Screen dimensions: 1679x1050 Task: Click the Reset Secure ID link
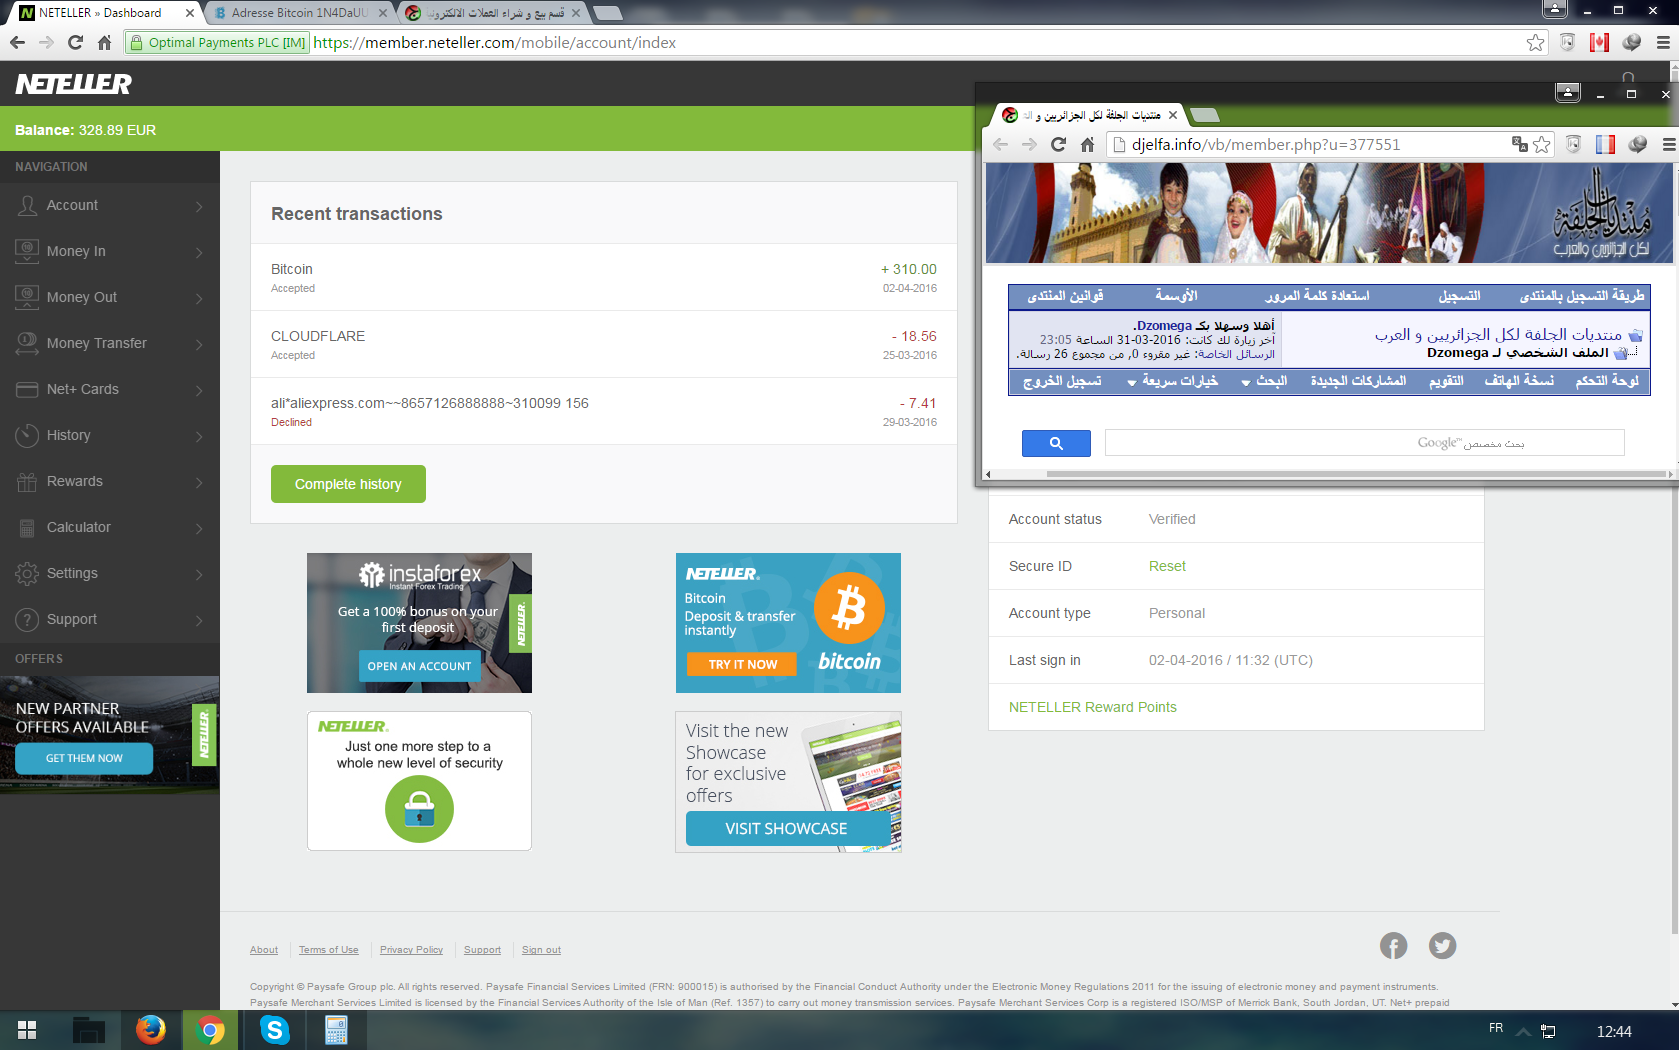tap(1167, 566)
